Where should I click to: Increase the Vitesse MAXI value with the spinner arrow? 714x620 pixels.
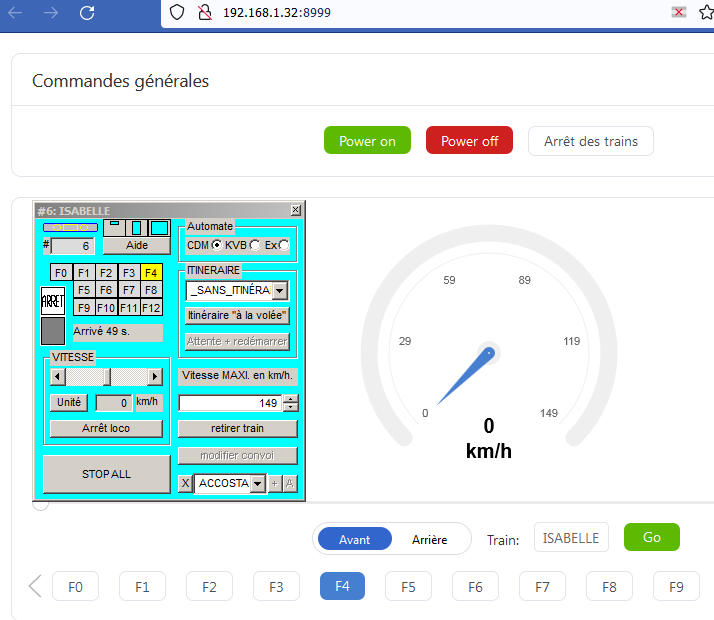pyautogui.click(x=291, y=399)
